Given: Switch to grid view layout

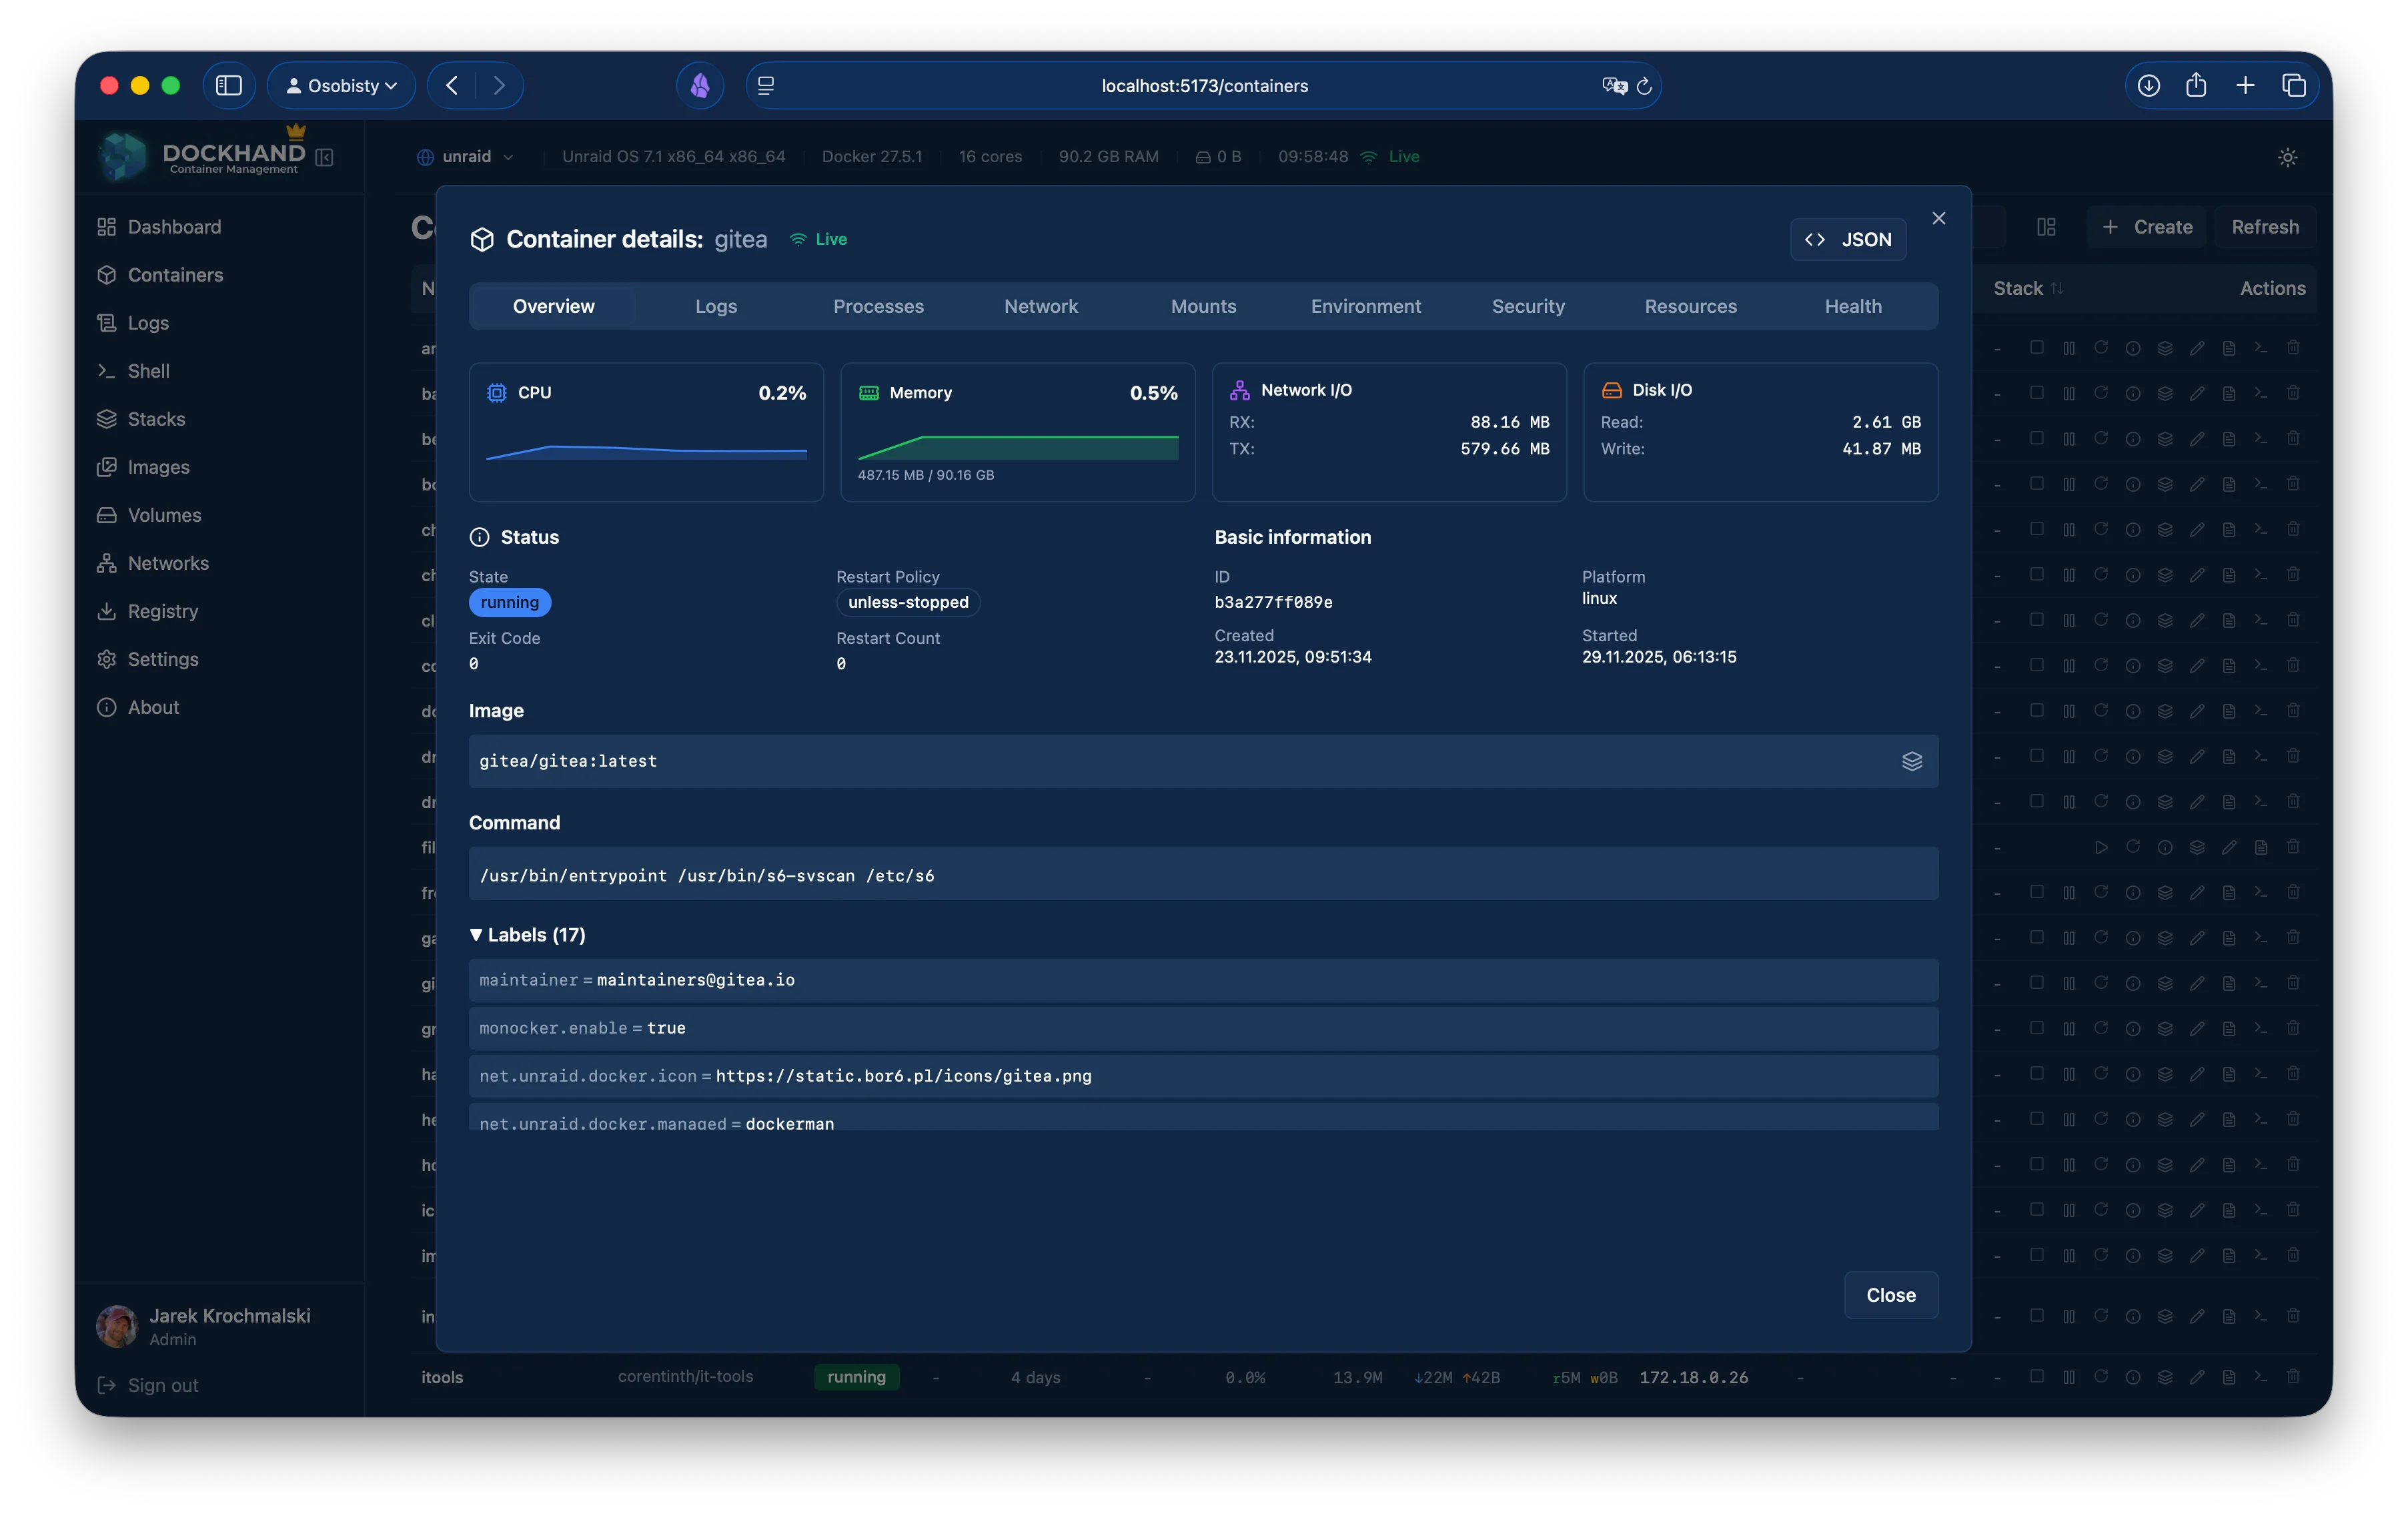Looking at the screenshot, I should (x=2045, y=227).
